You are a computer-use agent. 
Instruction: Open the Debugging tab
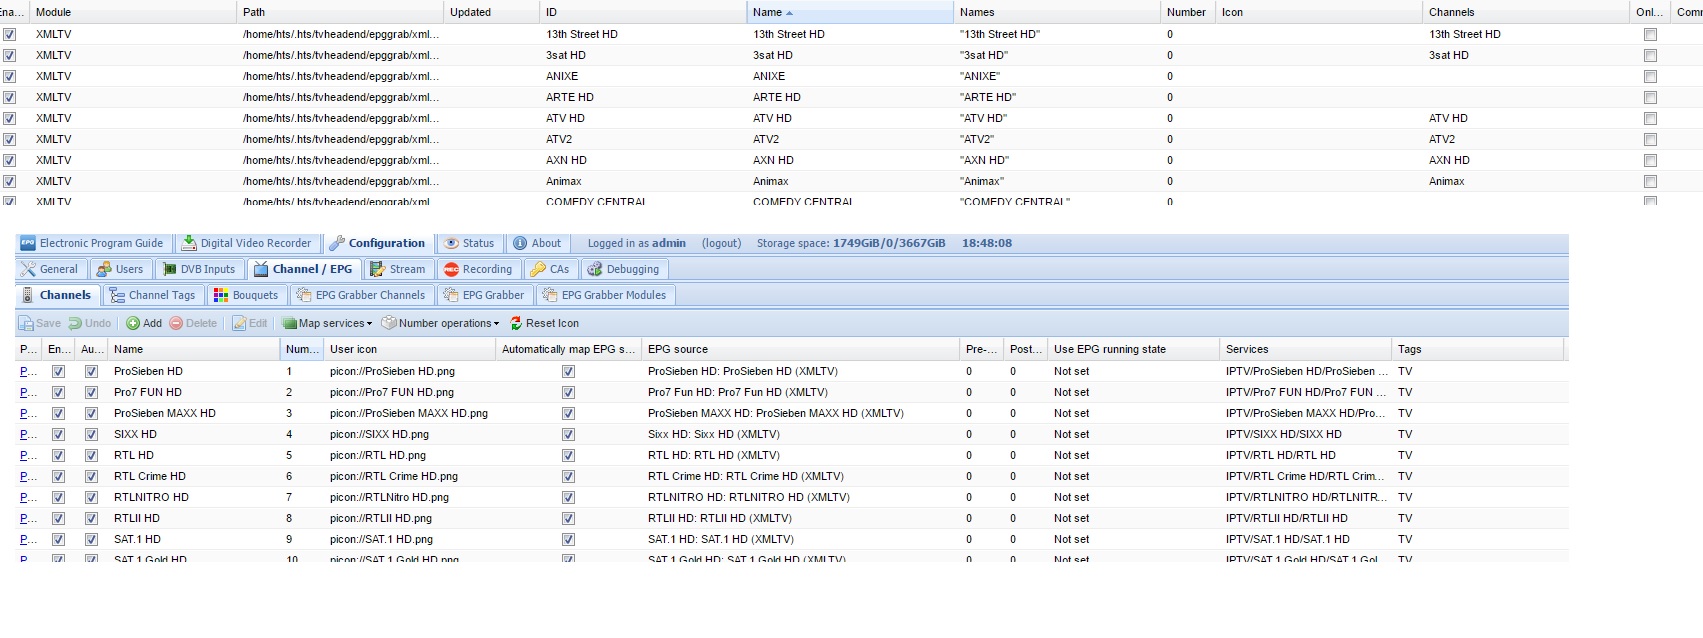coord(624,269)
